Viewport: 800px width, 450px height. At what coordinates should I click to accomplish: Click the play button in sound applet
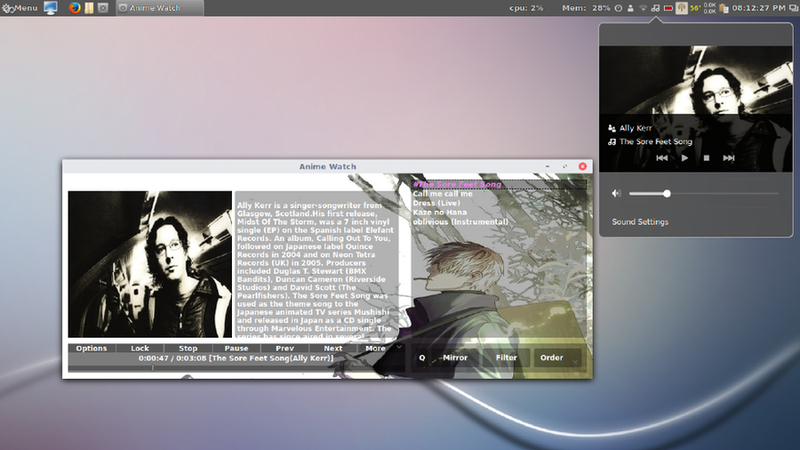(685, 158)
